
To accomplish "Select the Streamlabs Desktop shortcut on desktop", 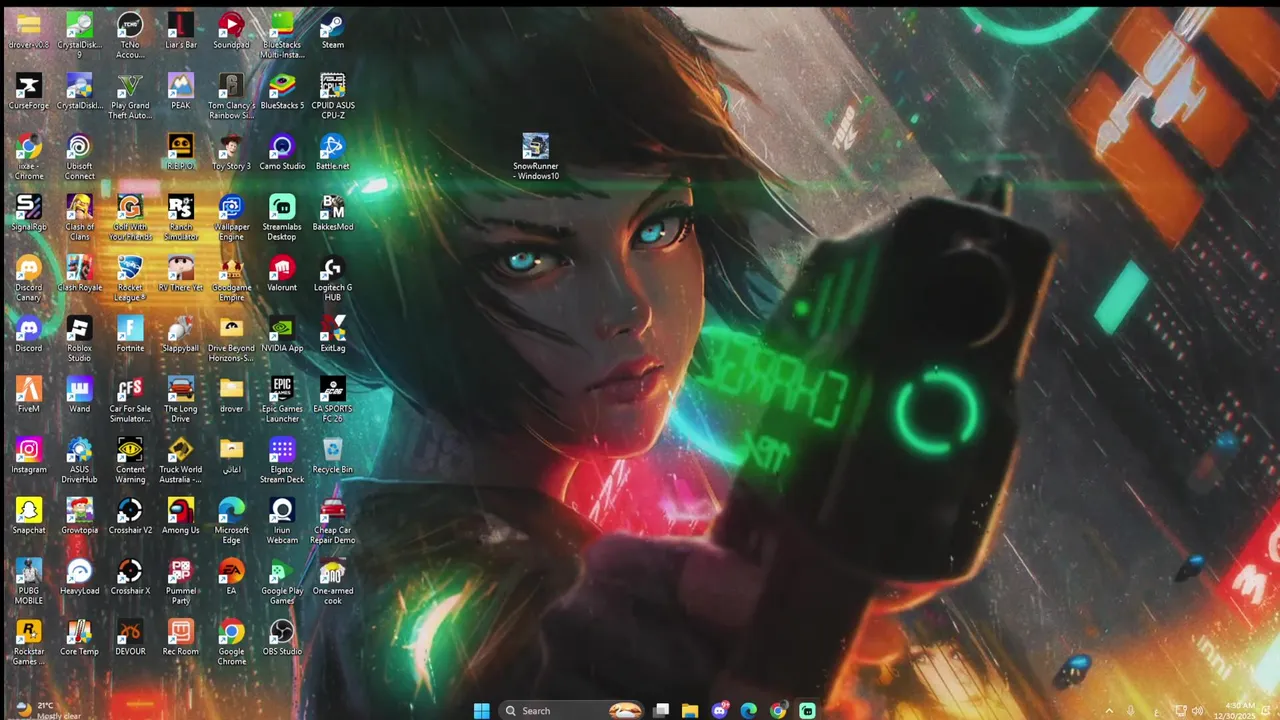I will (282, 218).
